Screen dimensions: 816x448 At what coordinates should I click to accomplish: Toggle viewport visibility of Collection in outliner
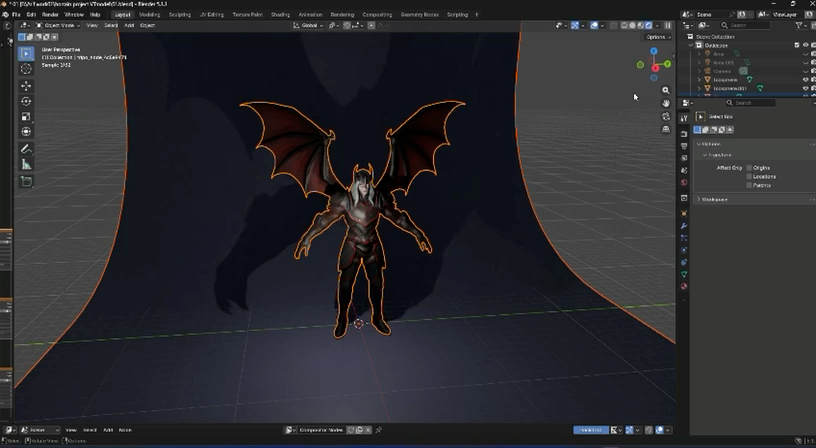(x=806, y=45)
